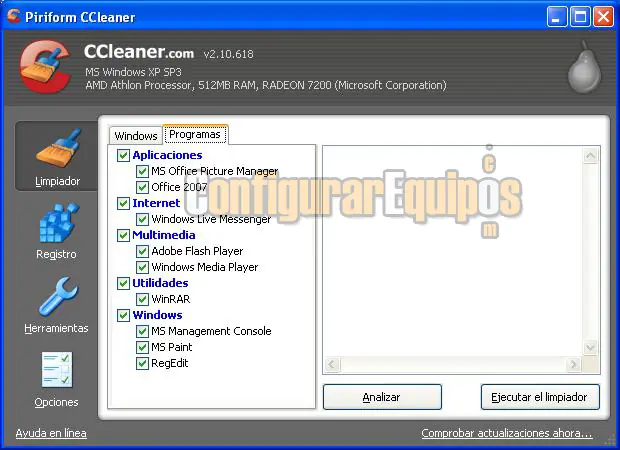Open the Registro registry section
620x450 pixels.
click(x=57, y=231)
